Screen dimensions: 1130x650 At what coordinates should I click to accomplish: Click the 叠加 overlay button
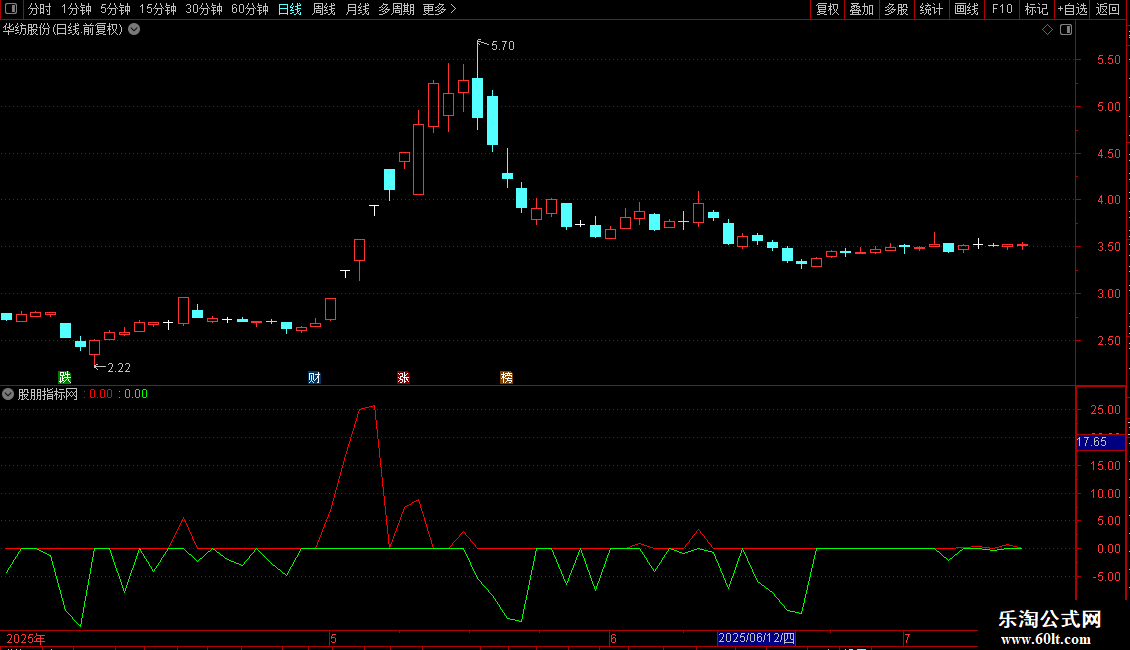[x=861, y=9]
